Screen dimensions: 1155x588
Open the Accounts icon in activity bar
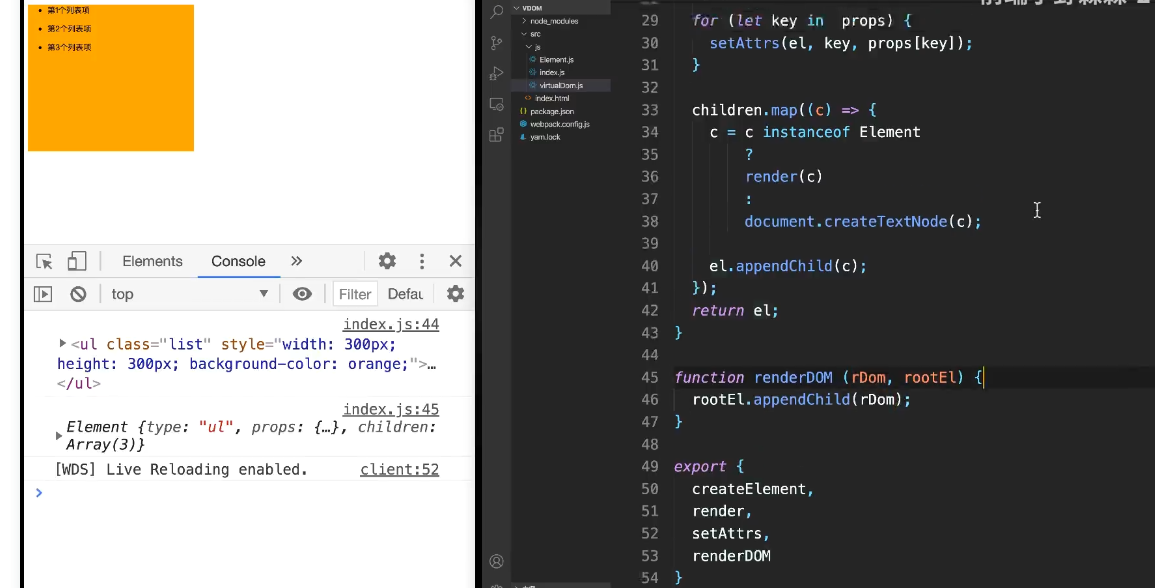496,561
